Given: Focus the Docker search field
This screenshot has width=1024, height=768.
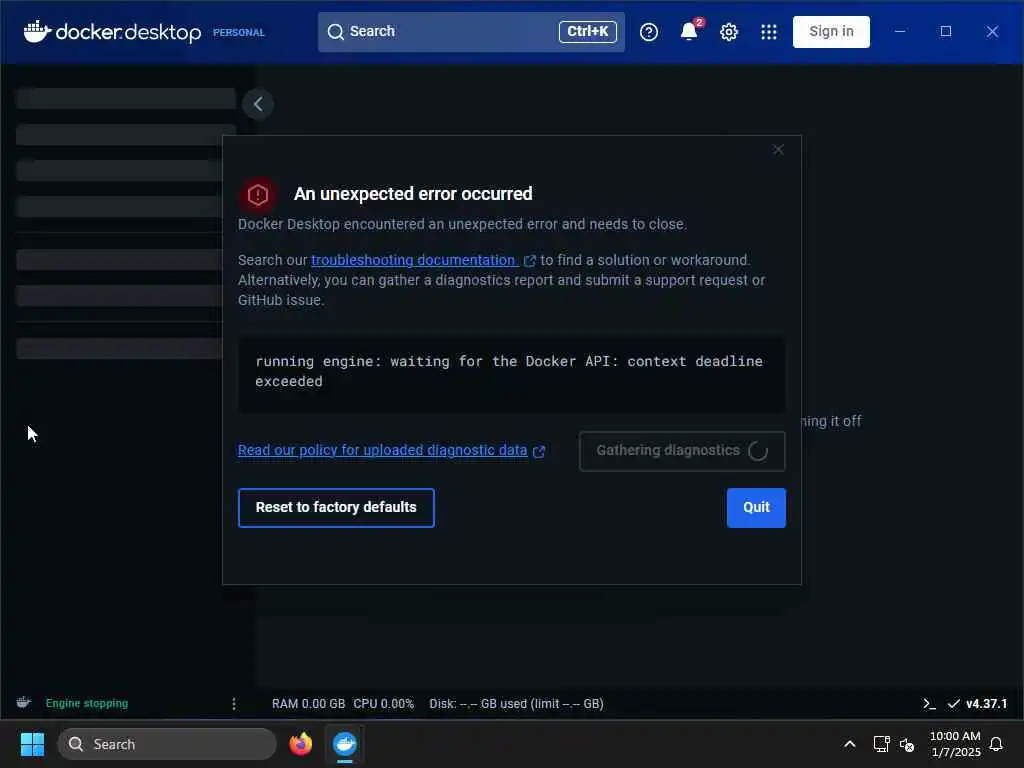Looking at the screenshot, I should [470, 31].
